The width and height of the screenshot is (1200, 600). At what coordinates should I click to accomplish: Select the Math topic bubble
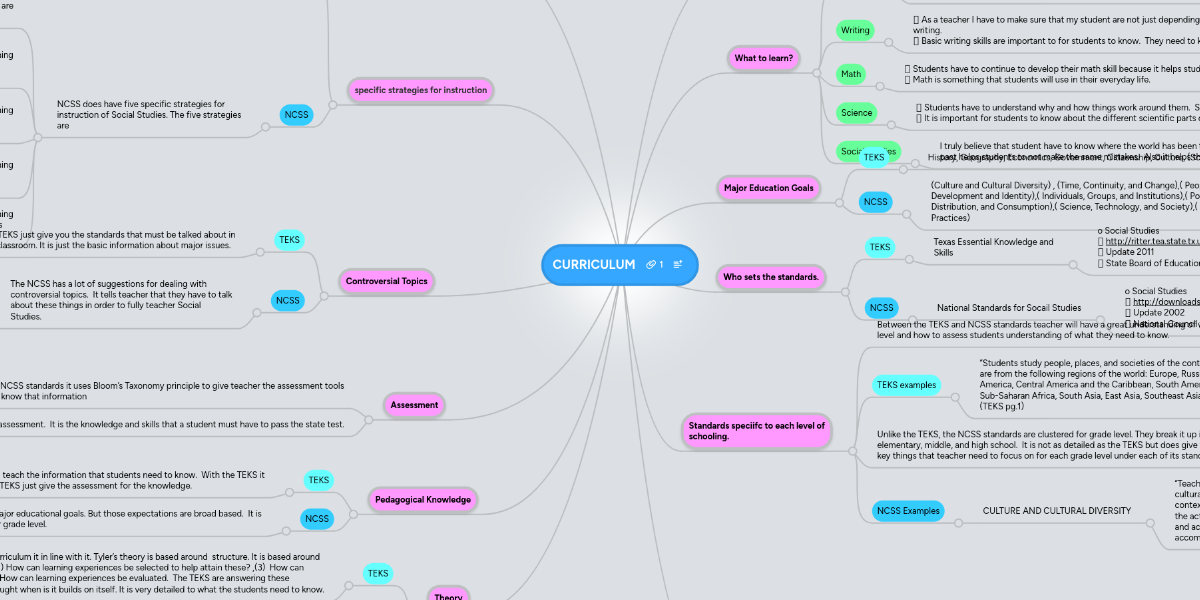[852, 73]
